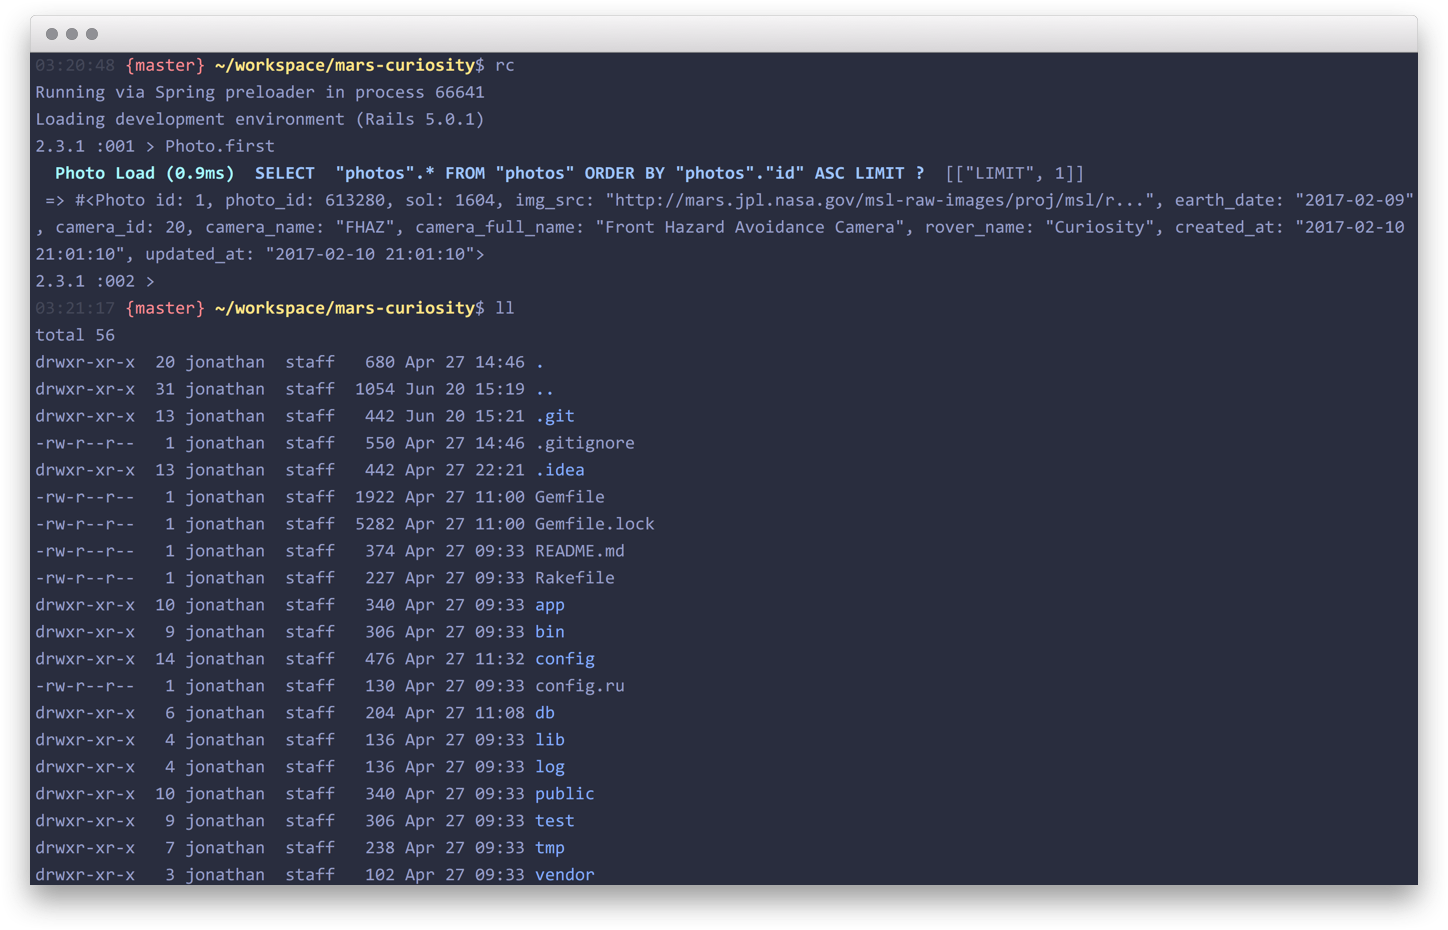Click the 'test' directory name
1448x930 pixels.
click(555, 821)
